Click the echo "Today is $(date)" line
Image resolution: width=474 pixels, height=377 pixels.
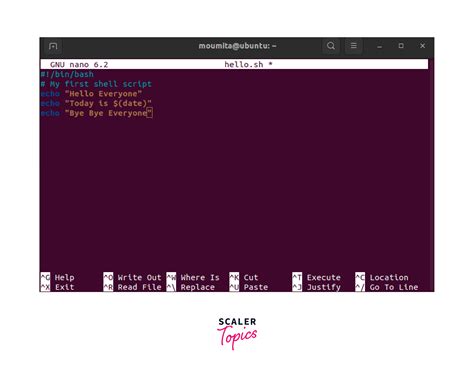pos(96,104)
